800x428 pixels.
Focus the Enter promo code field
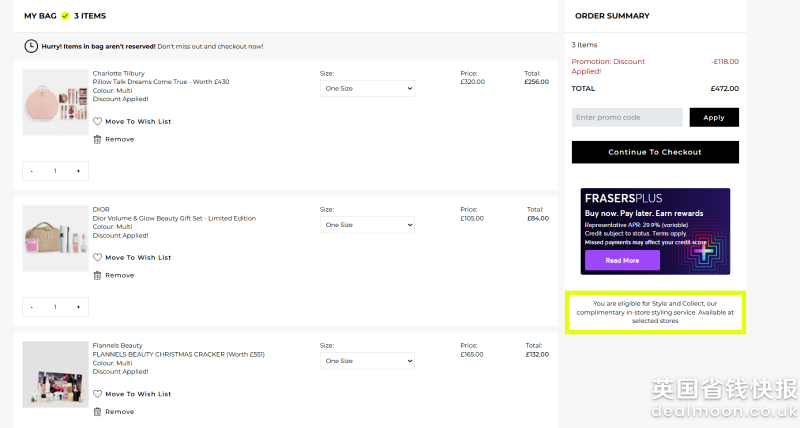click(x=626, y=117)
